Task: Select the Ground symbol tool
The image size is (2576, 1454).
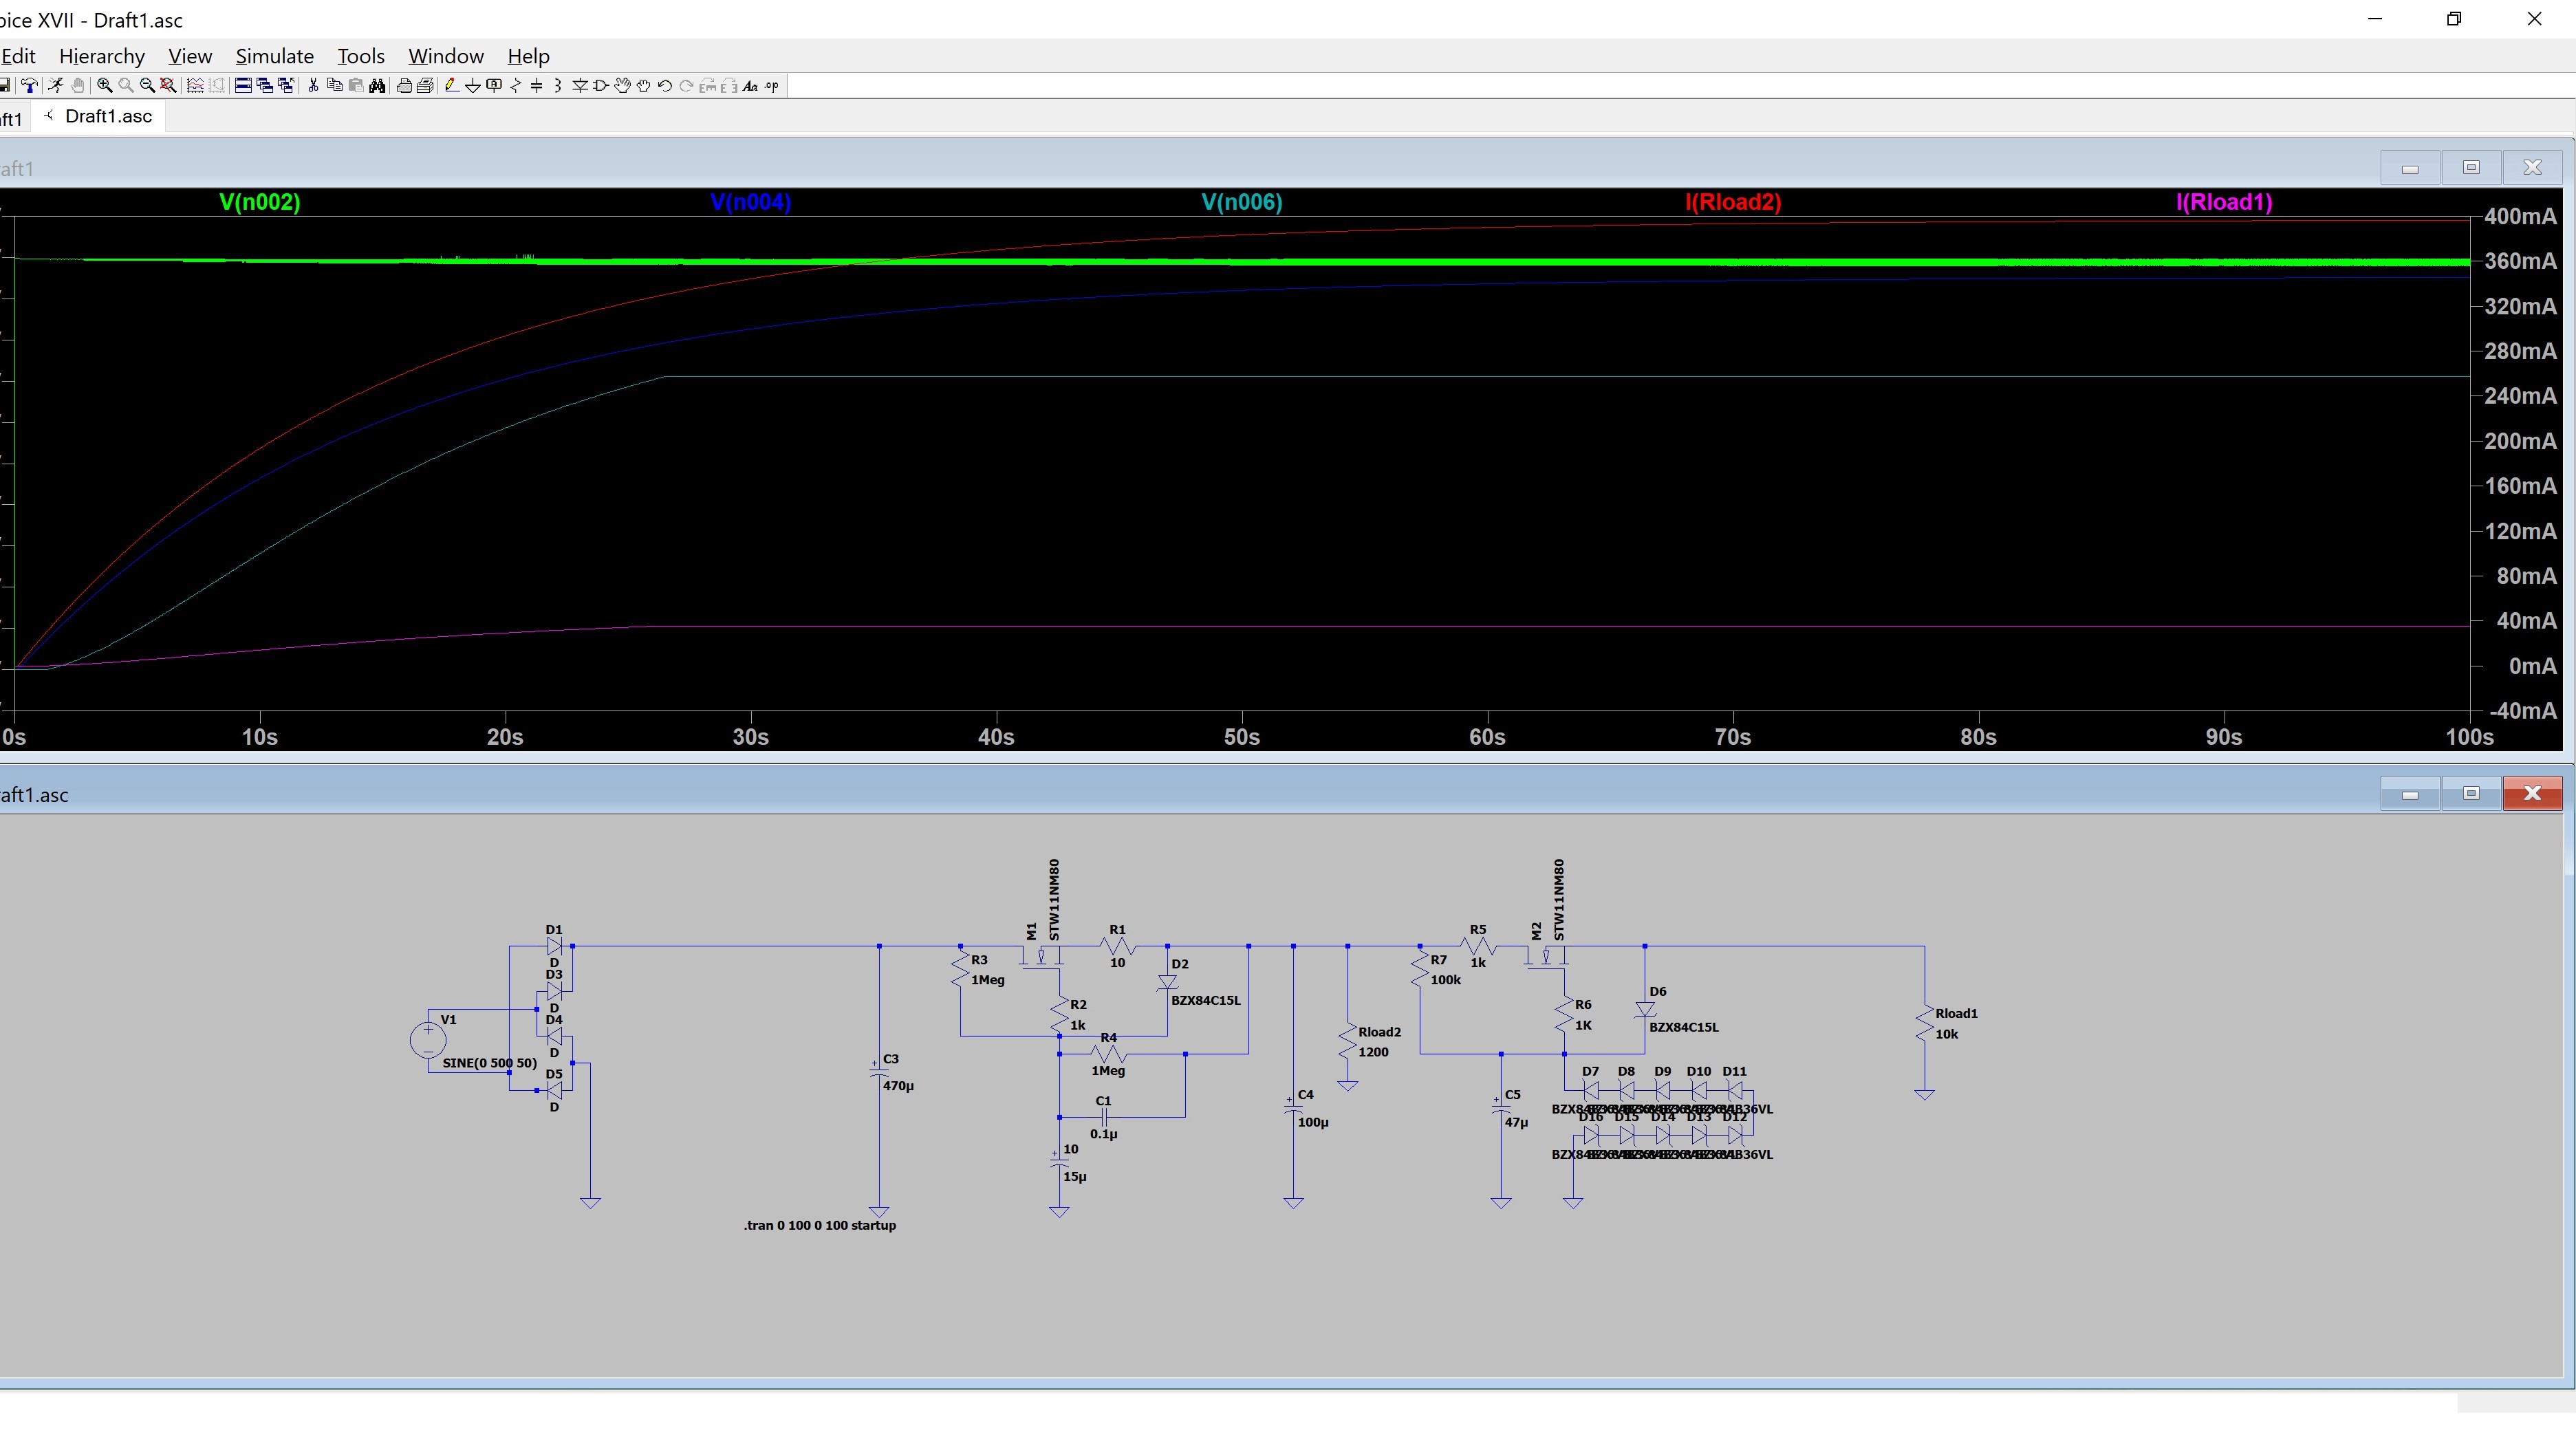Action: coord(473,86)
